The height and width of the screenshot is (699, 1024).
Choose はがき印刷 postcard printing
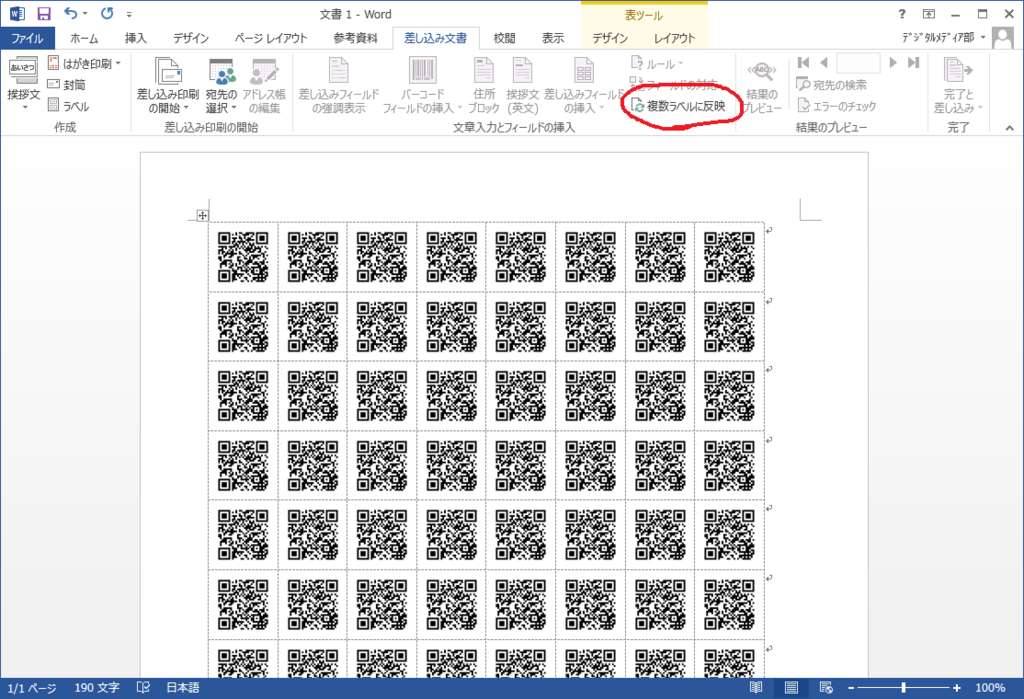point(80,63)
